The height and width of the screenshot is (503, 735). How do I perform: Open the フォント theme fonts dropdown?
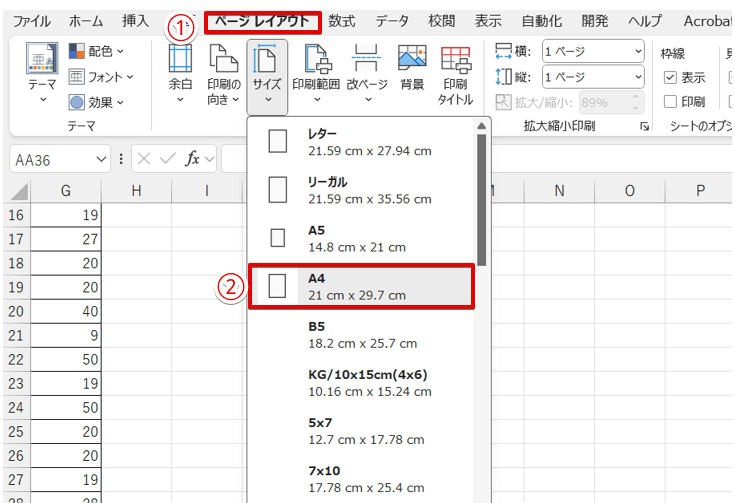tap(101, 76)
